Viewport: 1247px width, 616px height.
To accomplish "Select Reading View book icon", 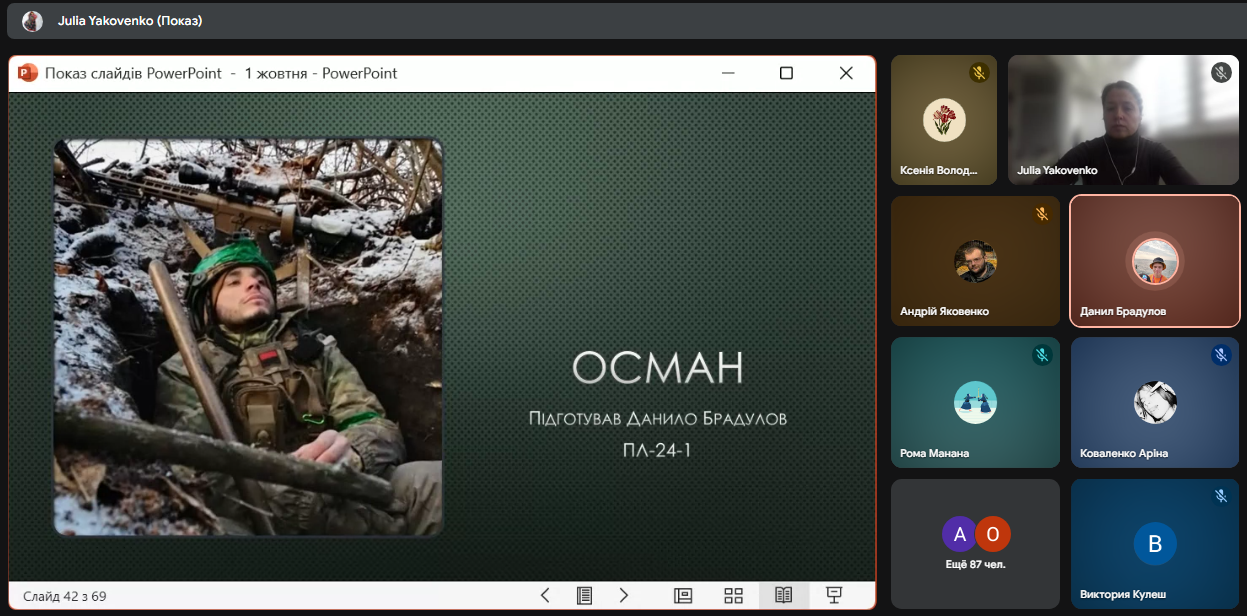I will point(784,596).
